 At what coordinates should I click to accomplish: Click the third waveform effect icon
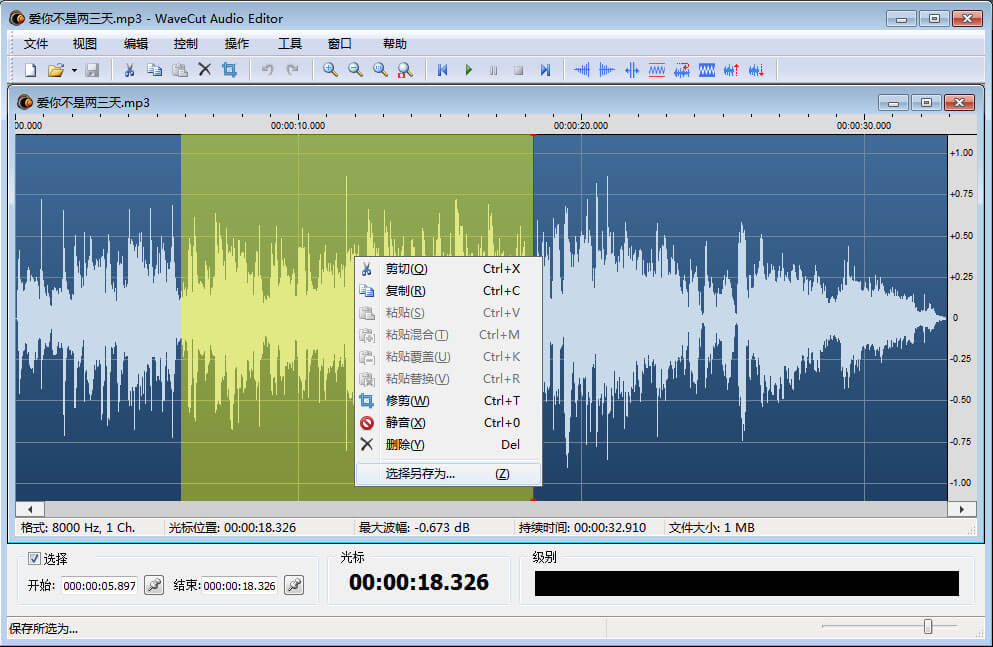point(631,70)
